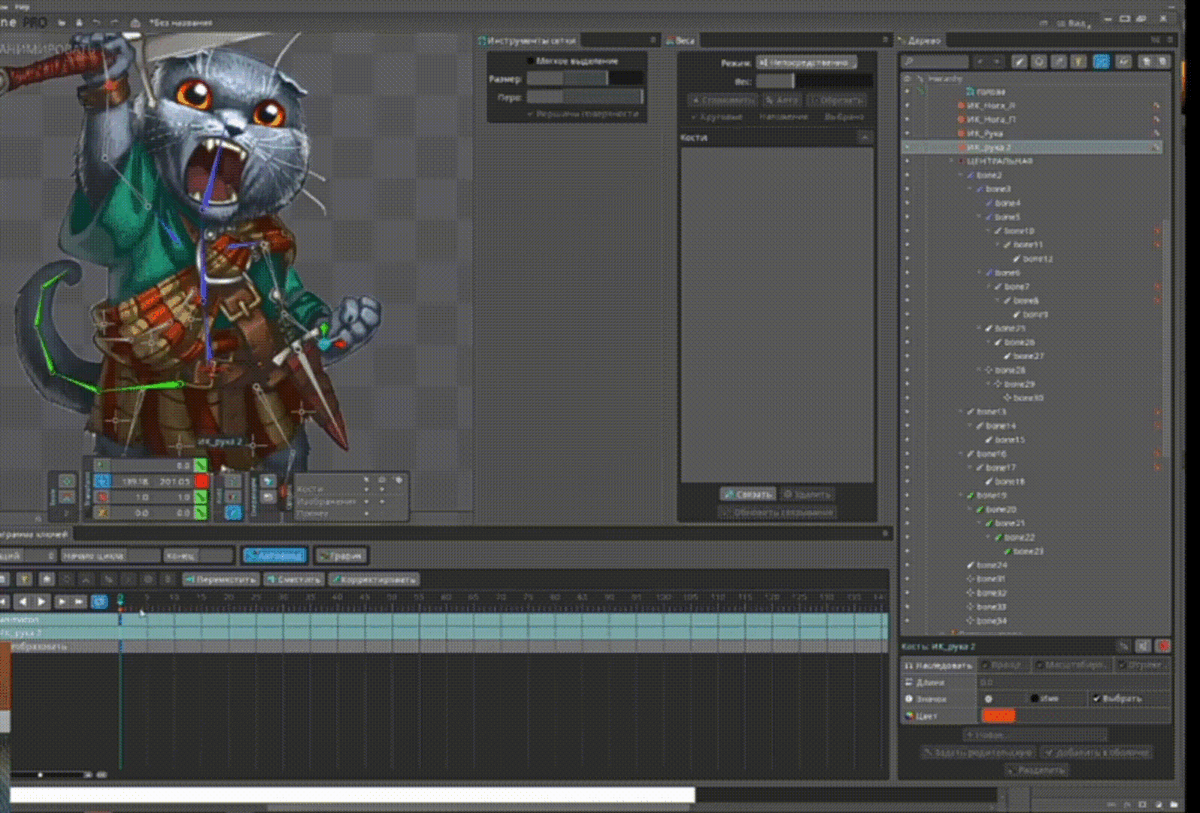Toggle the Автоключ button
This screenshot has width=1200, height=813.
point(273,555)
